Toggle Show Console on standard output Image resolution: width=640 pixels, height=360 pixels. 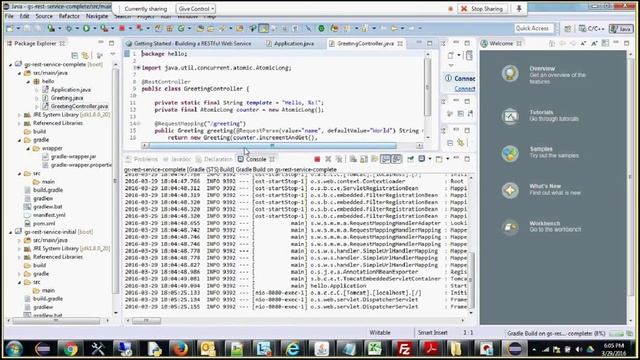click(x=385, y=159)
